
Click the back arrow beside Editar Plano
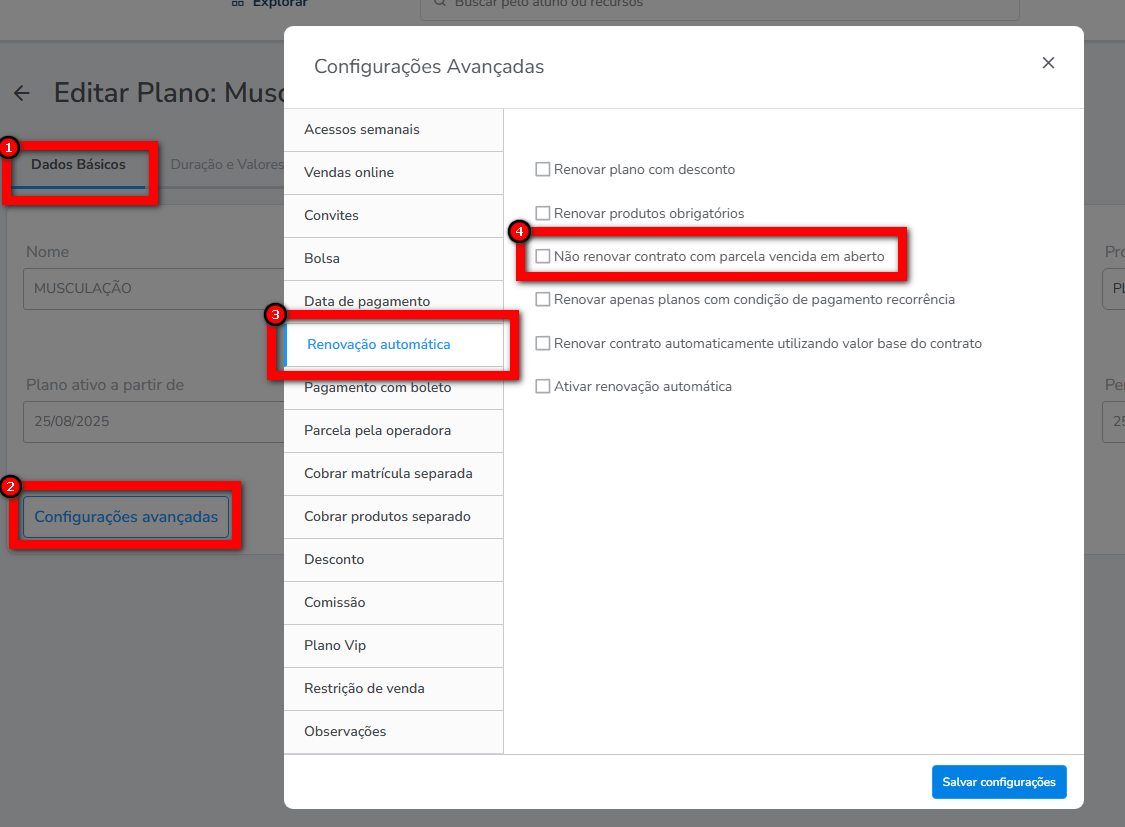22,94
